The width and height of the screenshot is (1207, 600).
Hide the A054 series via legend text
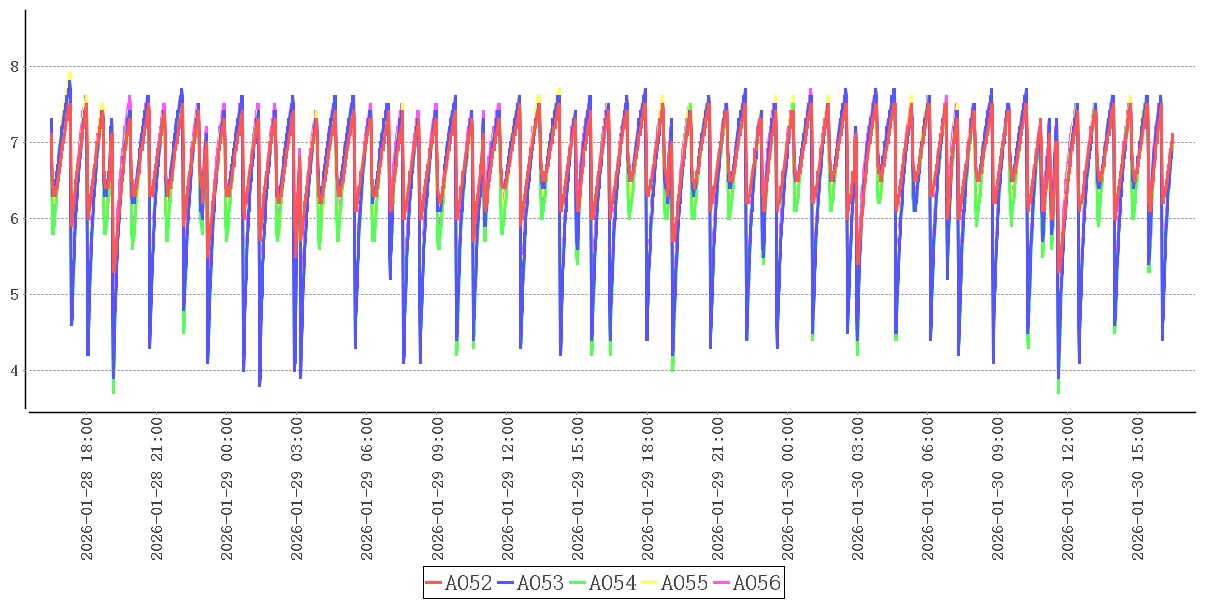pyautogui.click(x=613, y=583)
